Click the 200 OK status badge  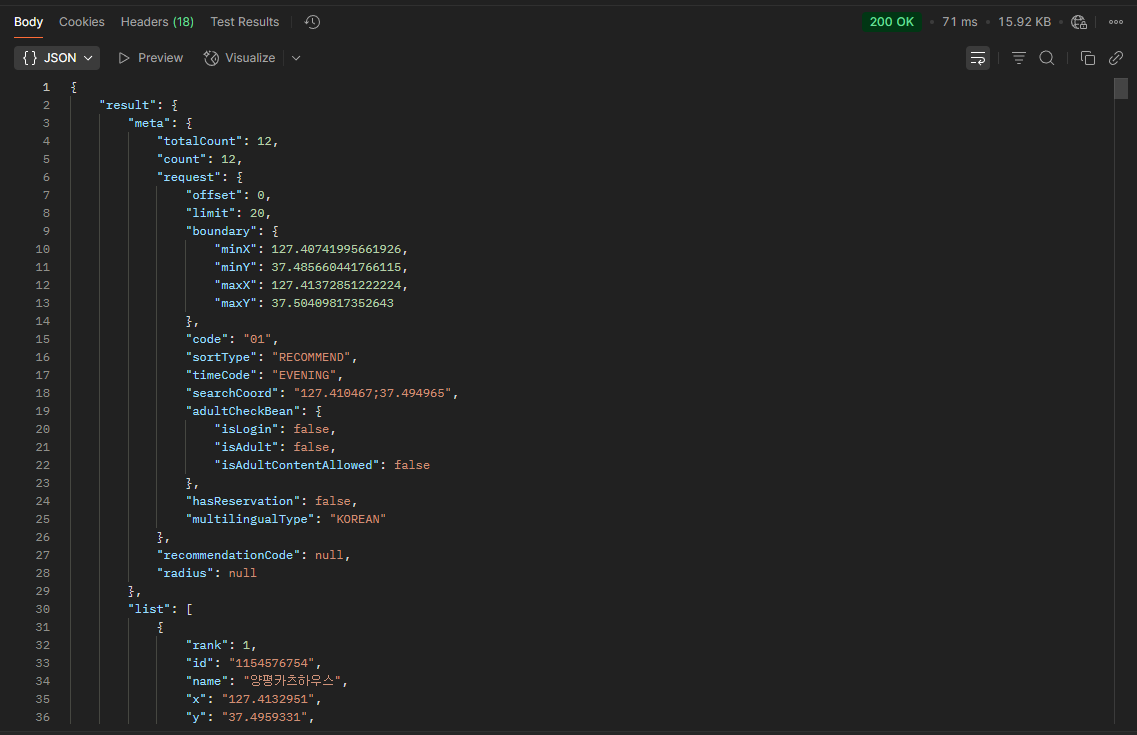click(891, 22)
